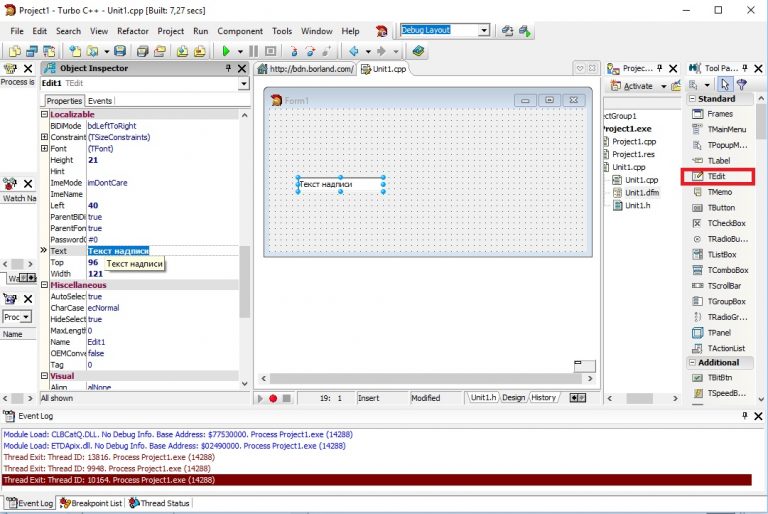Open the Tools menu

(x=282, y=31)
